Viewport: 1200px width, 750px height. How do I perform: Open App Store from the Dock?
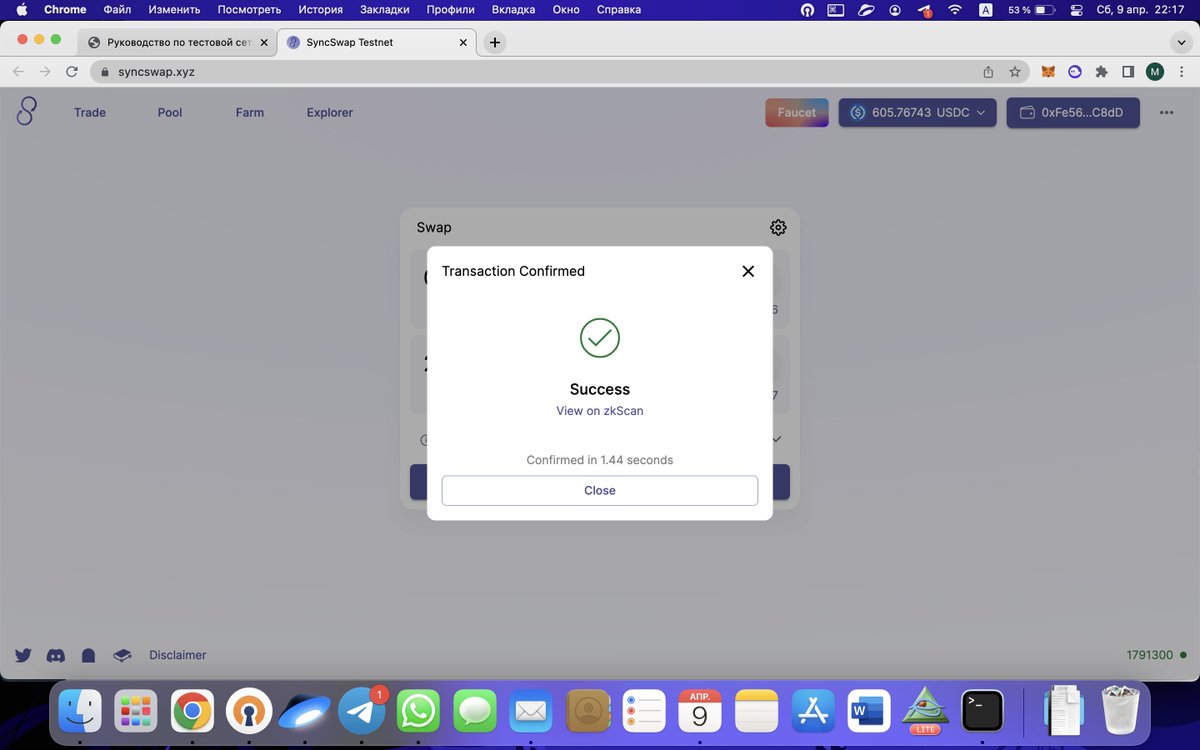[813, 712]
